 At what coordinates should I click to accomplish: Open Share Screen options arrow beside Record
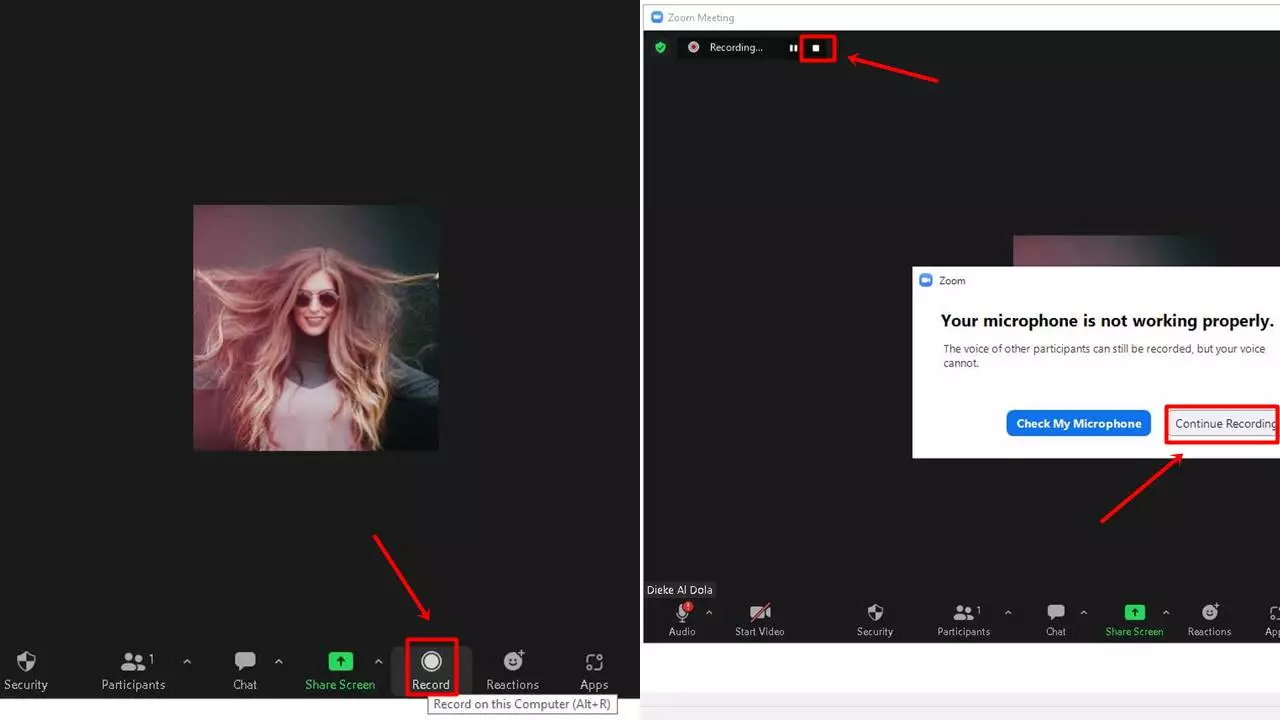pyautogui.click(x=378, y=661)
